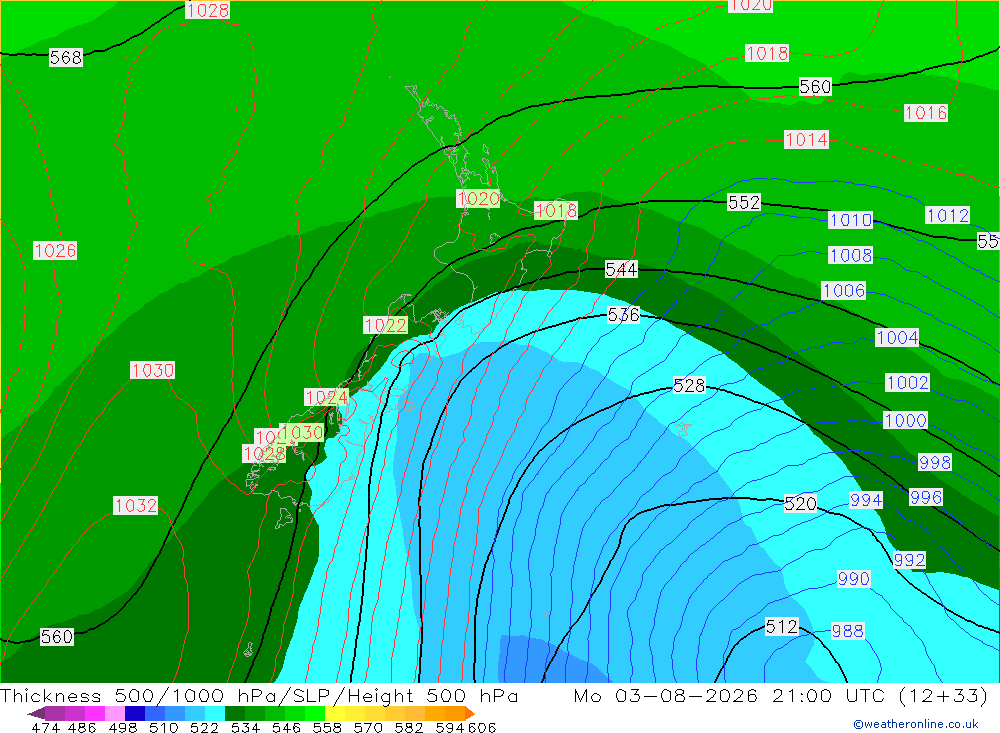Pick the bright yellow legend swatch

(x=335, y=713)
